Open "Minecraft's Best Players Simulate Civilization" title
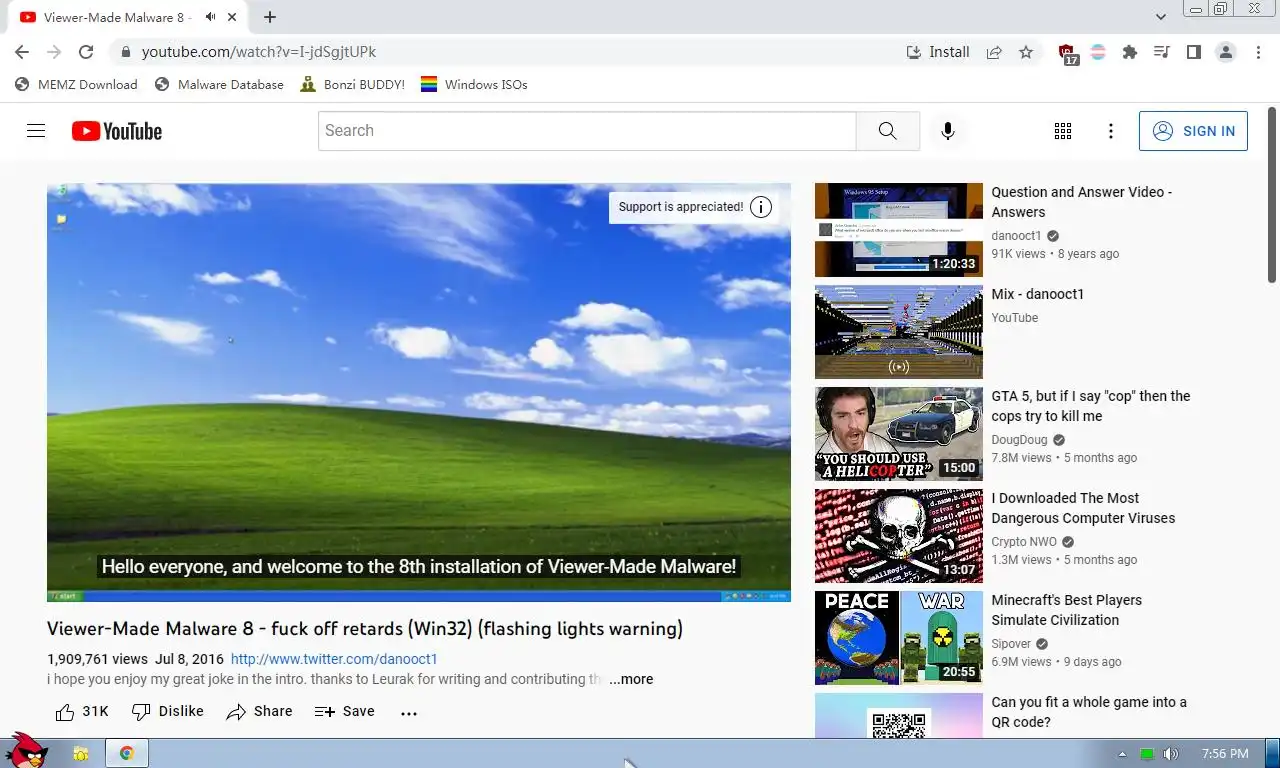The image size is (1280, 768). 1066,610
